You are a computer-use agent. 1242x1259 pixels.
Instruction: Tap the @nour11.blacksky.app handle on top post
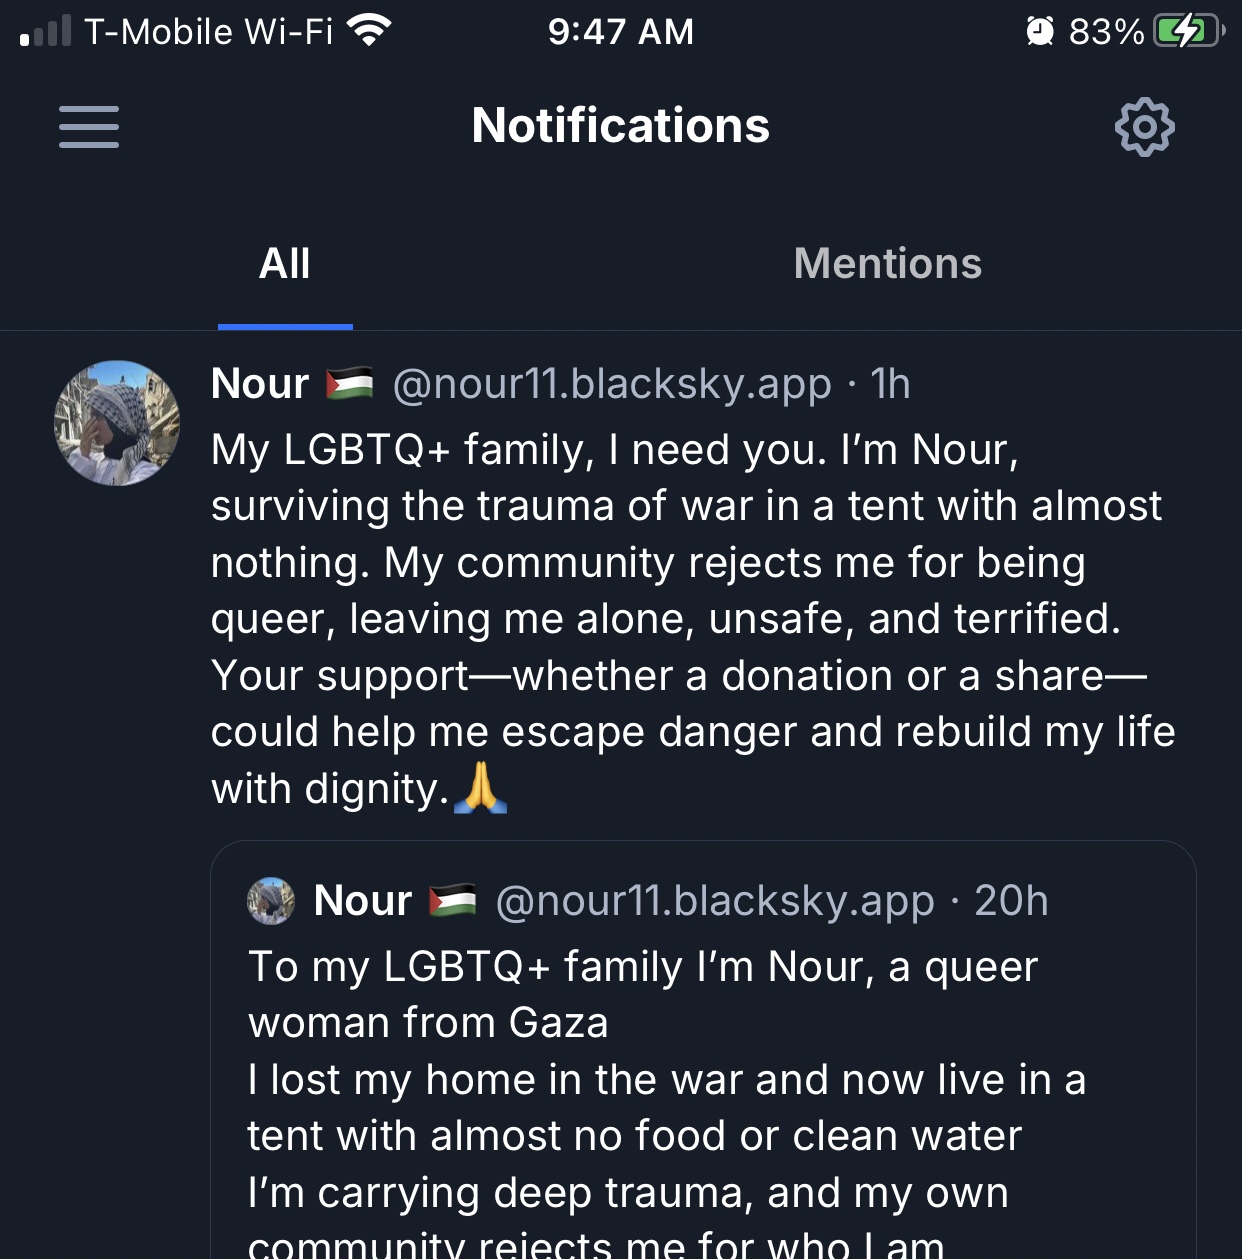tap(611, 384)
